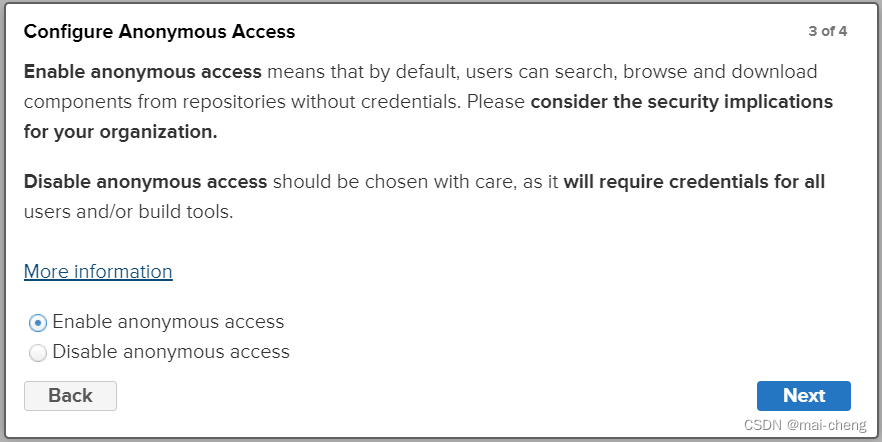The image size is (882, 442).
Task: Click the components from repositories without credentials text
Action: 242,102
